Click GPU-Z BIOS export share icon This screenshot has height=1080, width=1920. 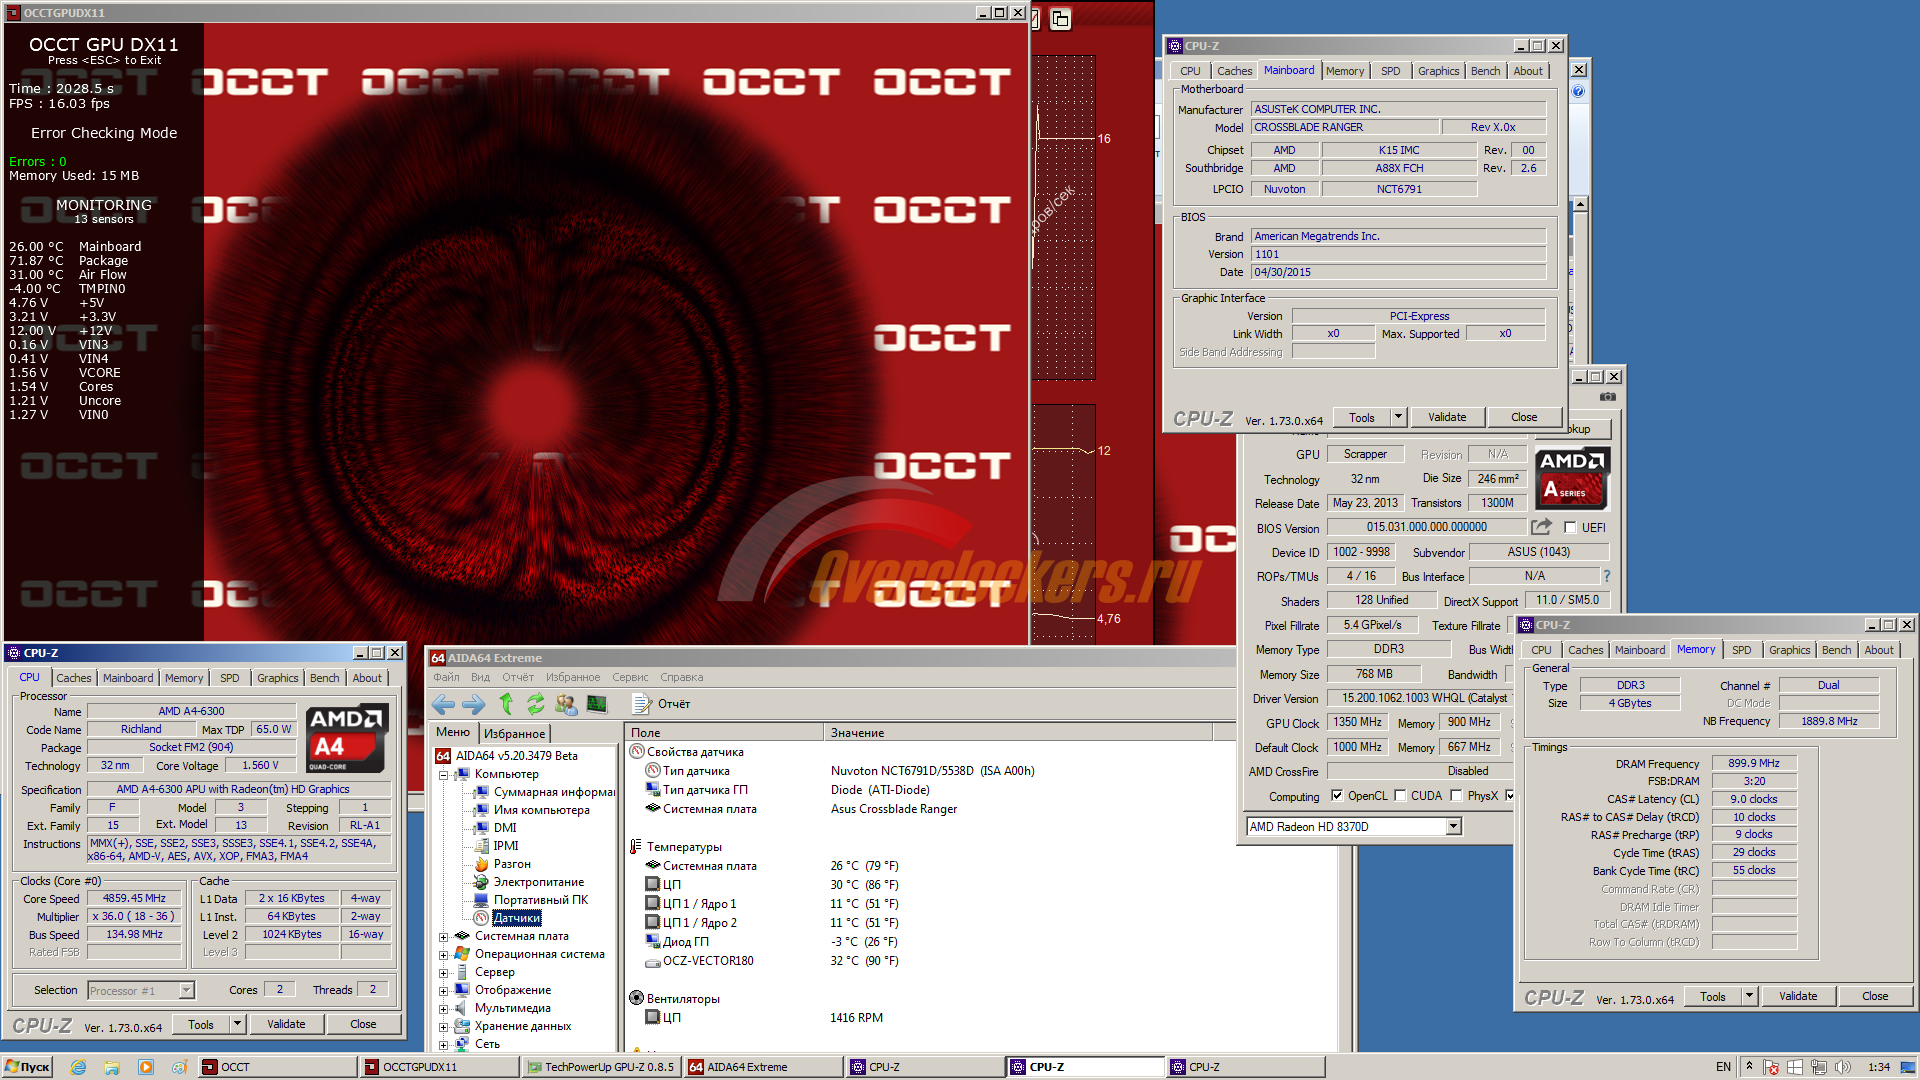click(x=1541, y=527)
